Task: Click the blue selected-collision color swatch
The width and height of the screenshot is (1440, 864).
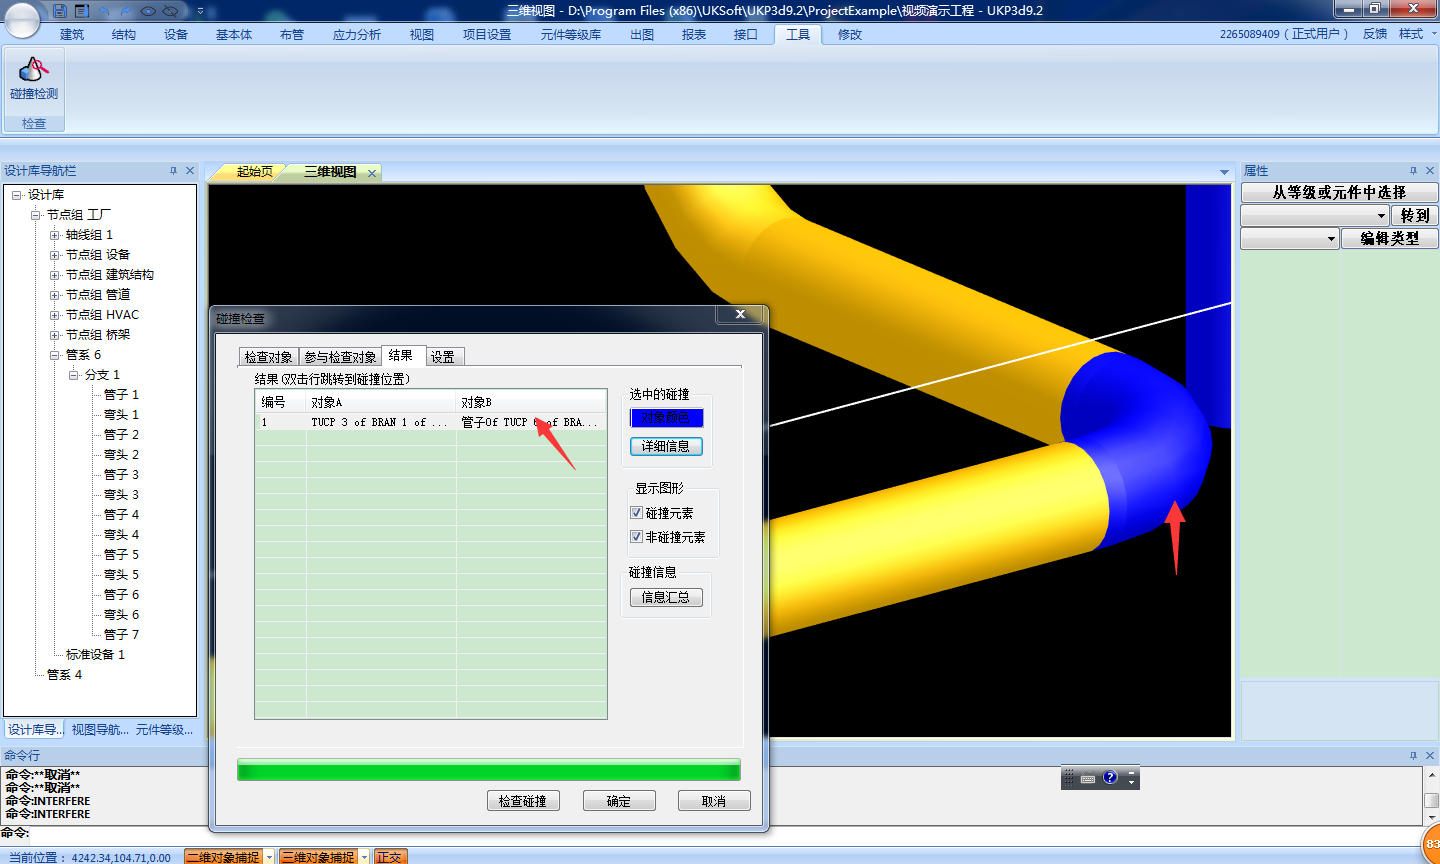Action: pos(666,418)
